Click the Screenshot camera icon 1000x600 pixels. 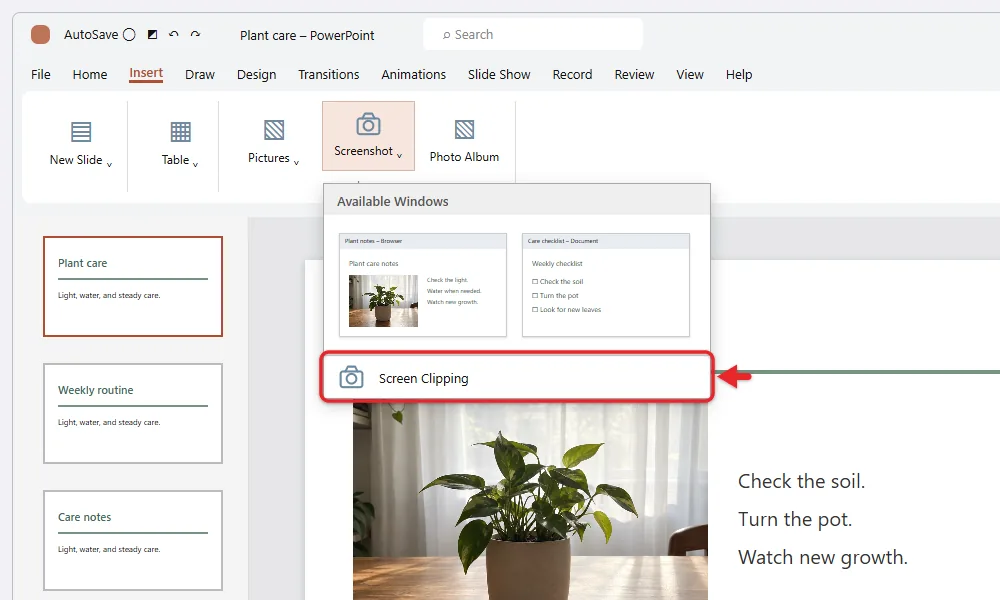pyautogui.click(x=368, y=124)
